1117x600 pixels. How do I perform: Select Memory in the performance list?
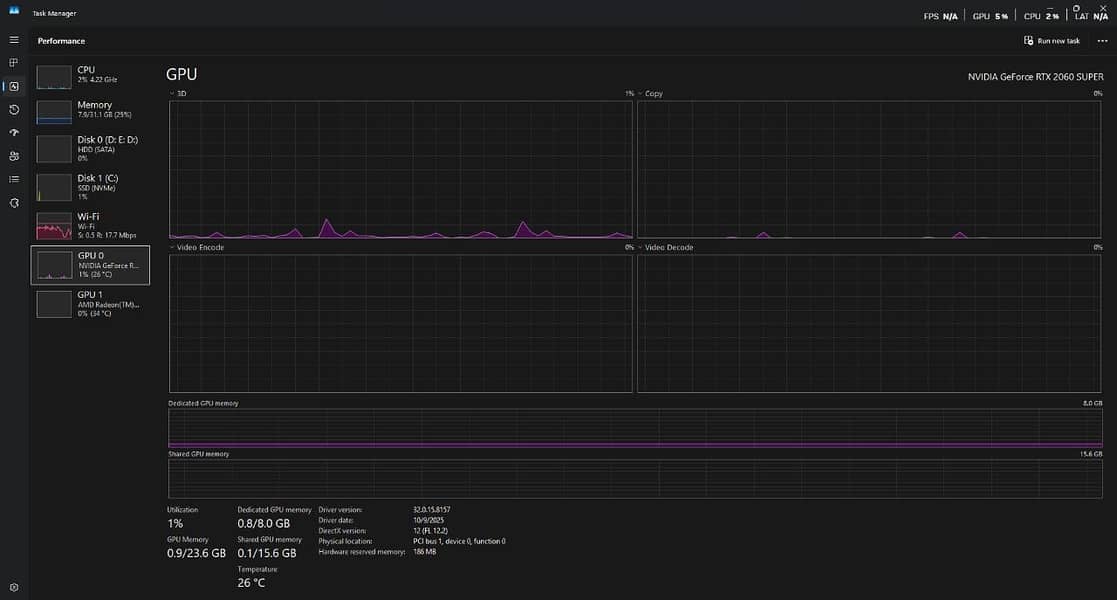pyautogui.click(x=90, y=110)
